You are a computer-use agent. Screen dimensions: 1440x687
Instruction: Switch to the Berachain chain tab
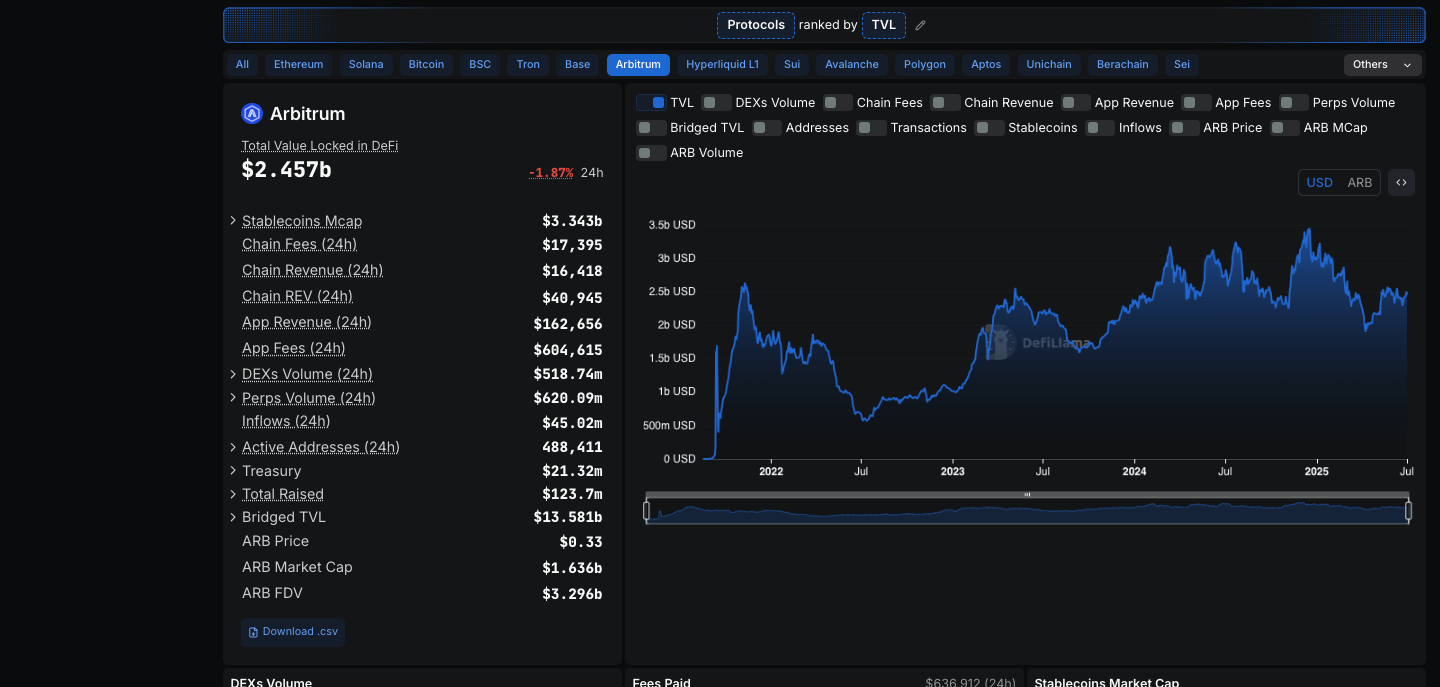pos(1123,65)
